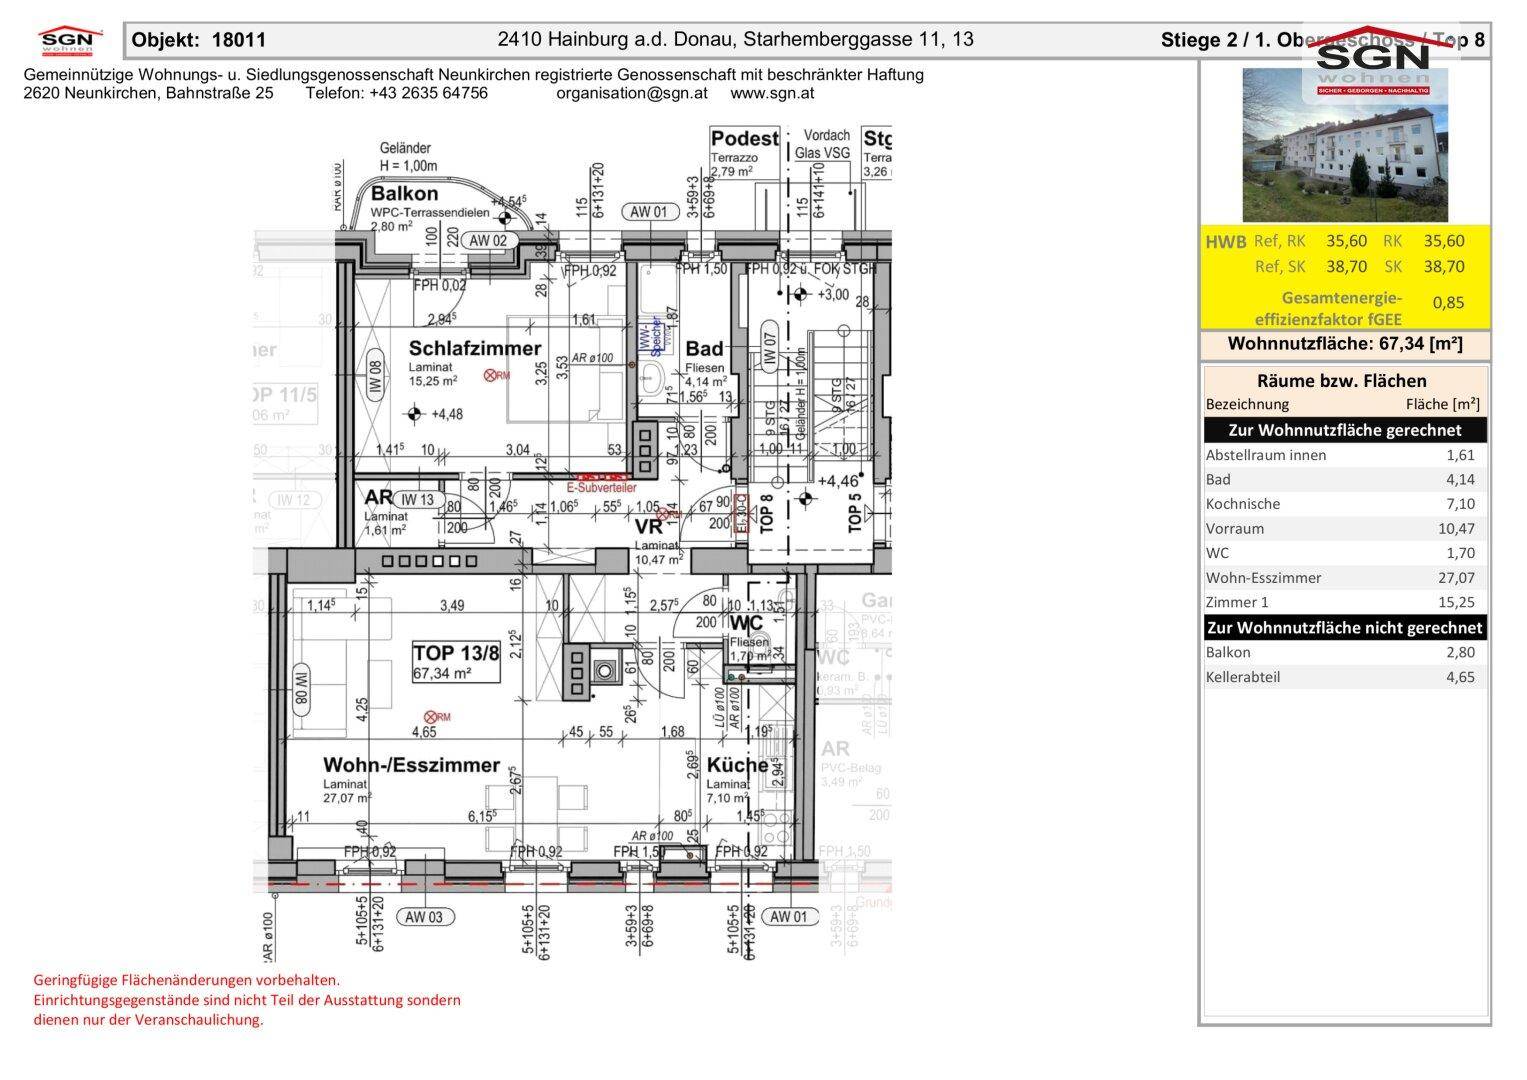Select the Starhemberggasse 11, 13 address text
The width and height of the screenshot is (1527, 1080).
click(858, 39)
